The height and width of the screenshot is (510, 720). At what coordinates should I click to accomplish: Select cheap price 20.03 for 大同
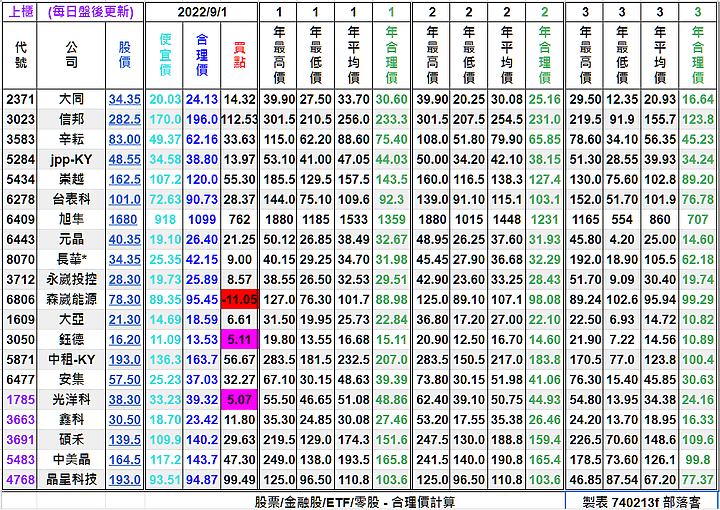(165, 99)
